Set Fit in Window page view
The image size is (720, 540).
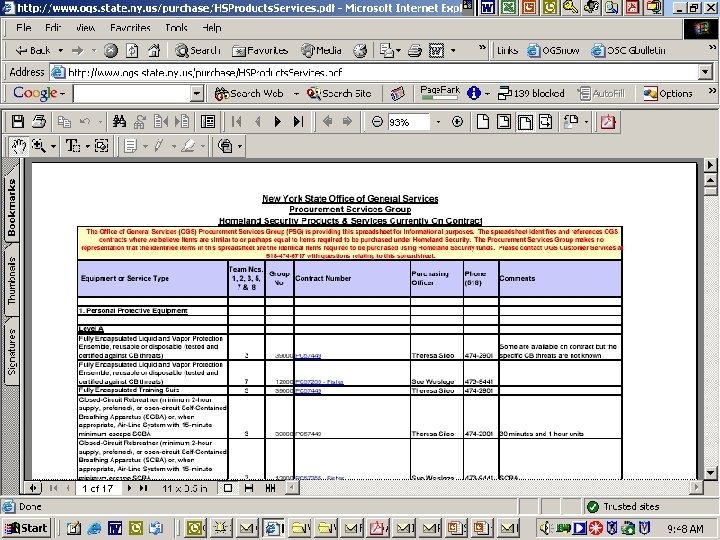click(x=504, y=122)
